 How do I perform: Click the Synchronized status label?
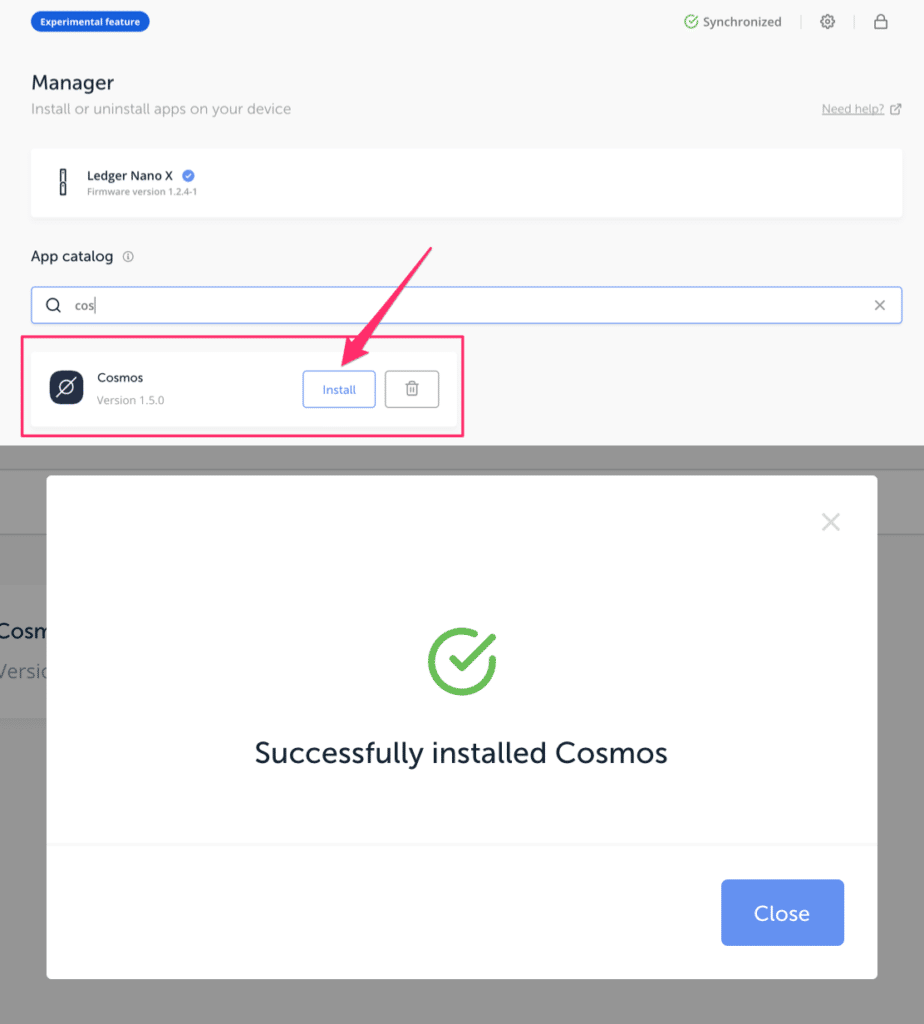point(742,21)
